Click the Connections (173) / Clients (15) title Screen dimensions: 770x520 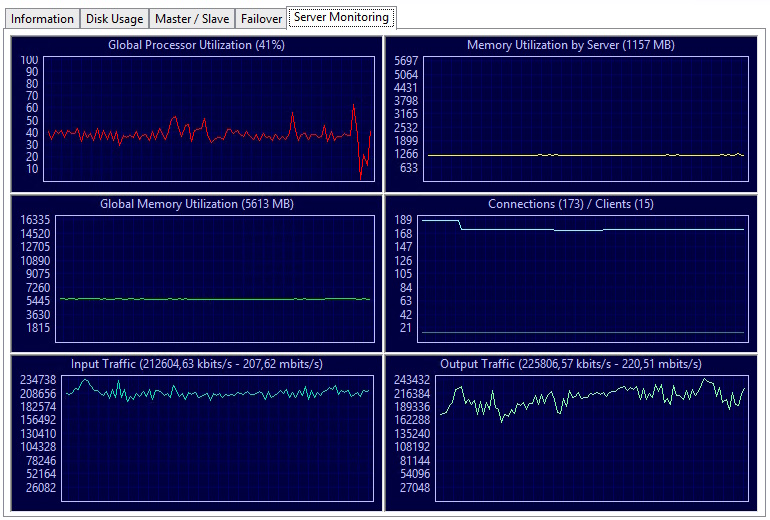click(571, 204)
